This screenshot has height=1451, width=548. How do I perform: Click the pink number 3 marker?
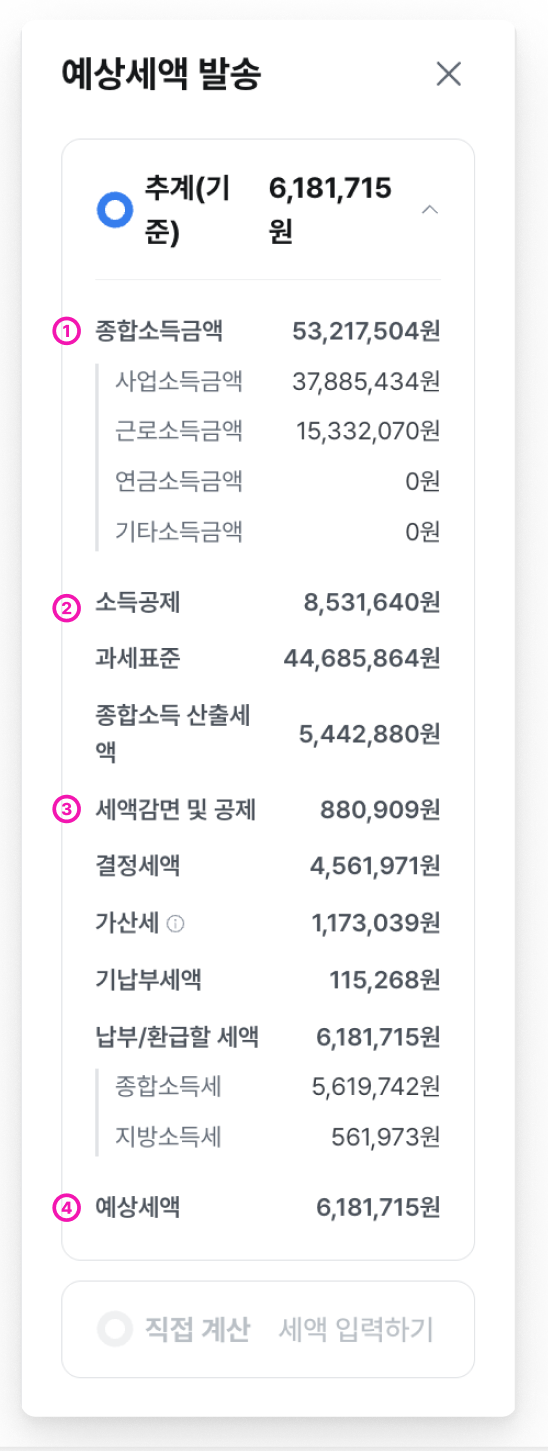point(67,811)
